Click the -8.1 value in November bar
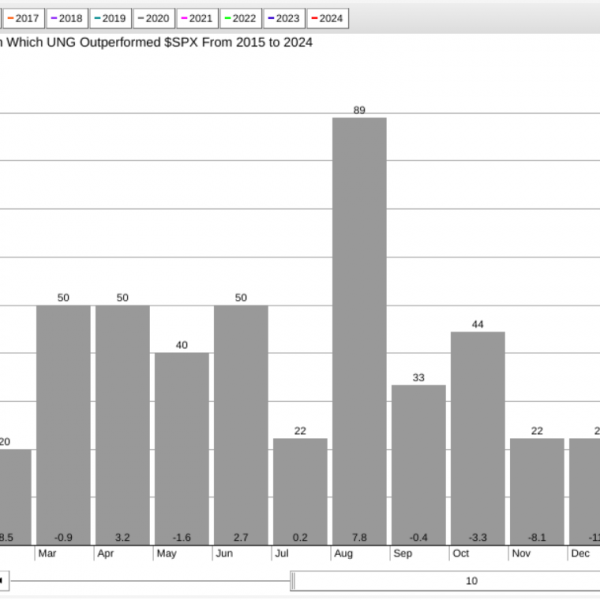The image size is (600, 600). 537,538
